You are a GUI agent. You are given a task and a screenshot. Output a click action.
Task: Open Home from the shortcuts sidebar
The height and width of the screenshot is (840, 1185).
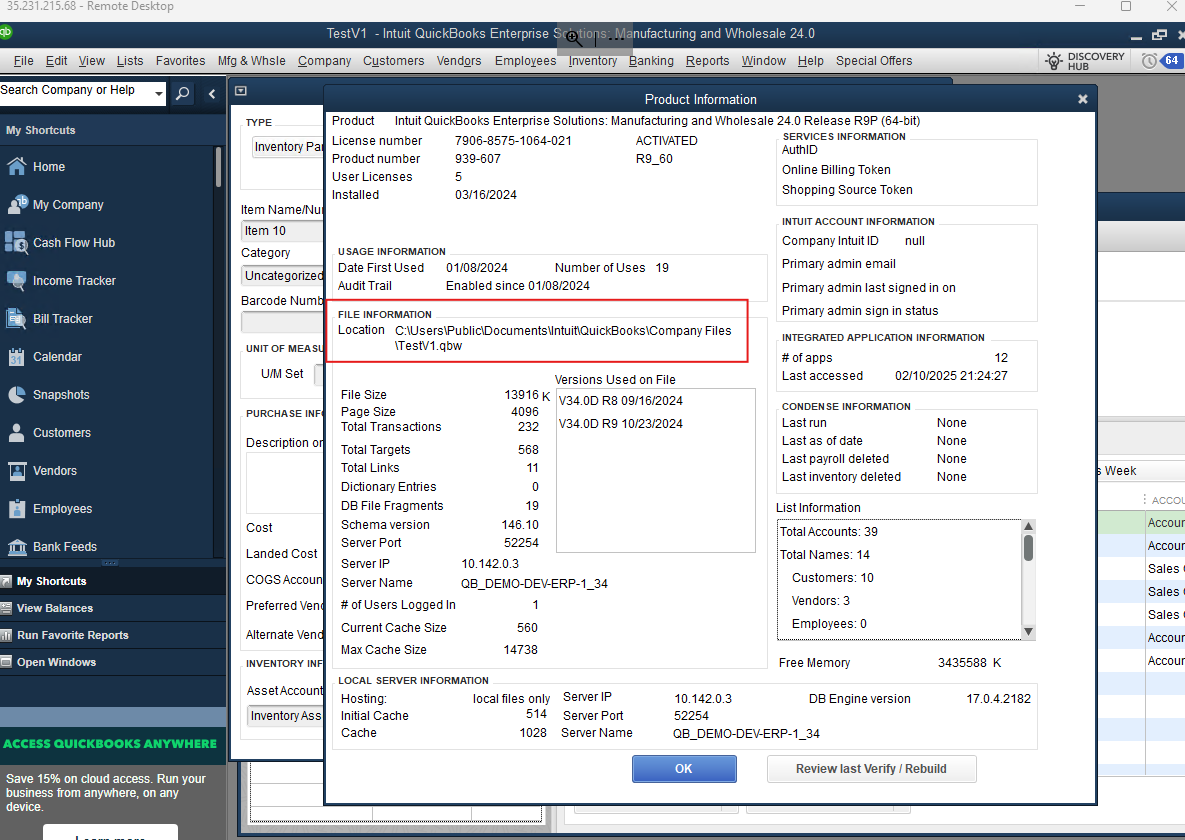(48, 166)
